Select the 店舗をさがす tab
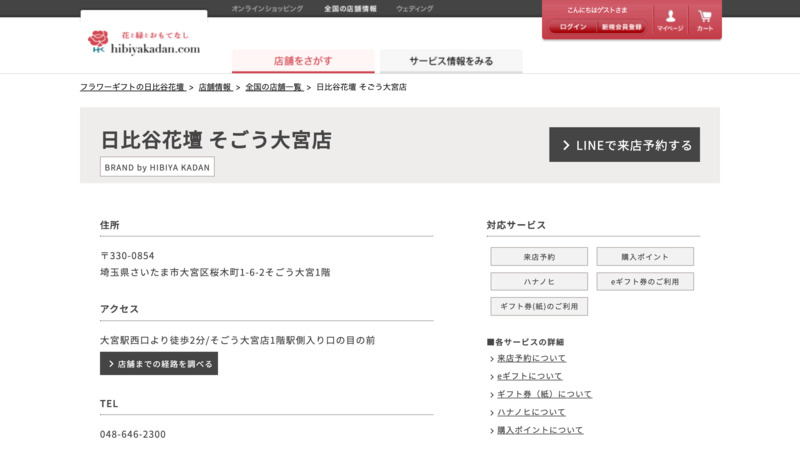This screenshot has height=451, width=800. pyautogui.click(x=303, y=61)
